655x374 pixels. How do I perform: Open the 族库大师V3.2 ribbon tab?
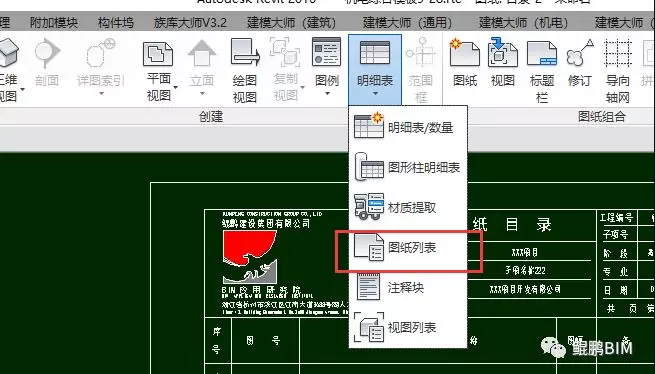(190, 23)
